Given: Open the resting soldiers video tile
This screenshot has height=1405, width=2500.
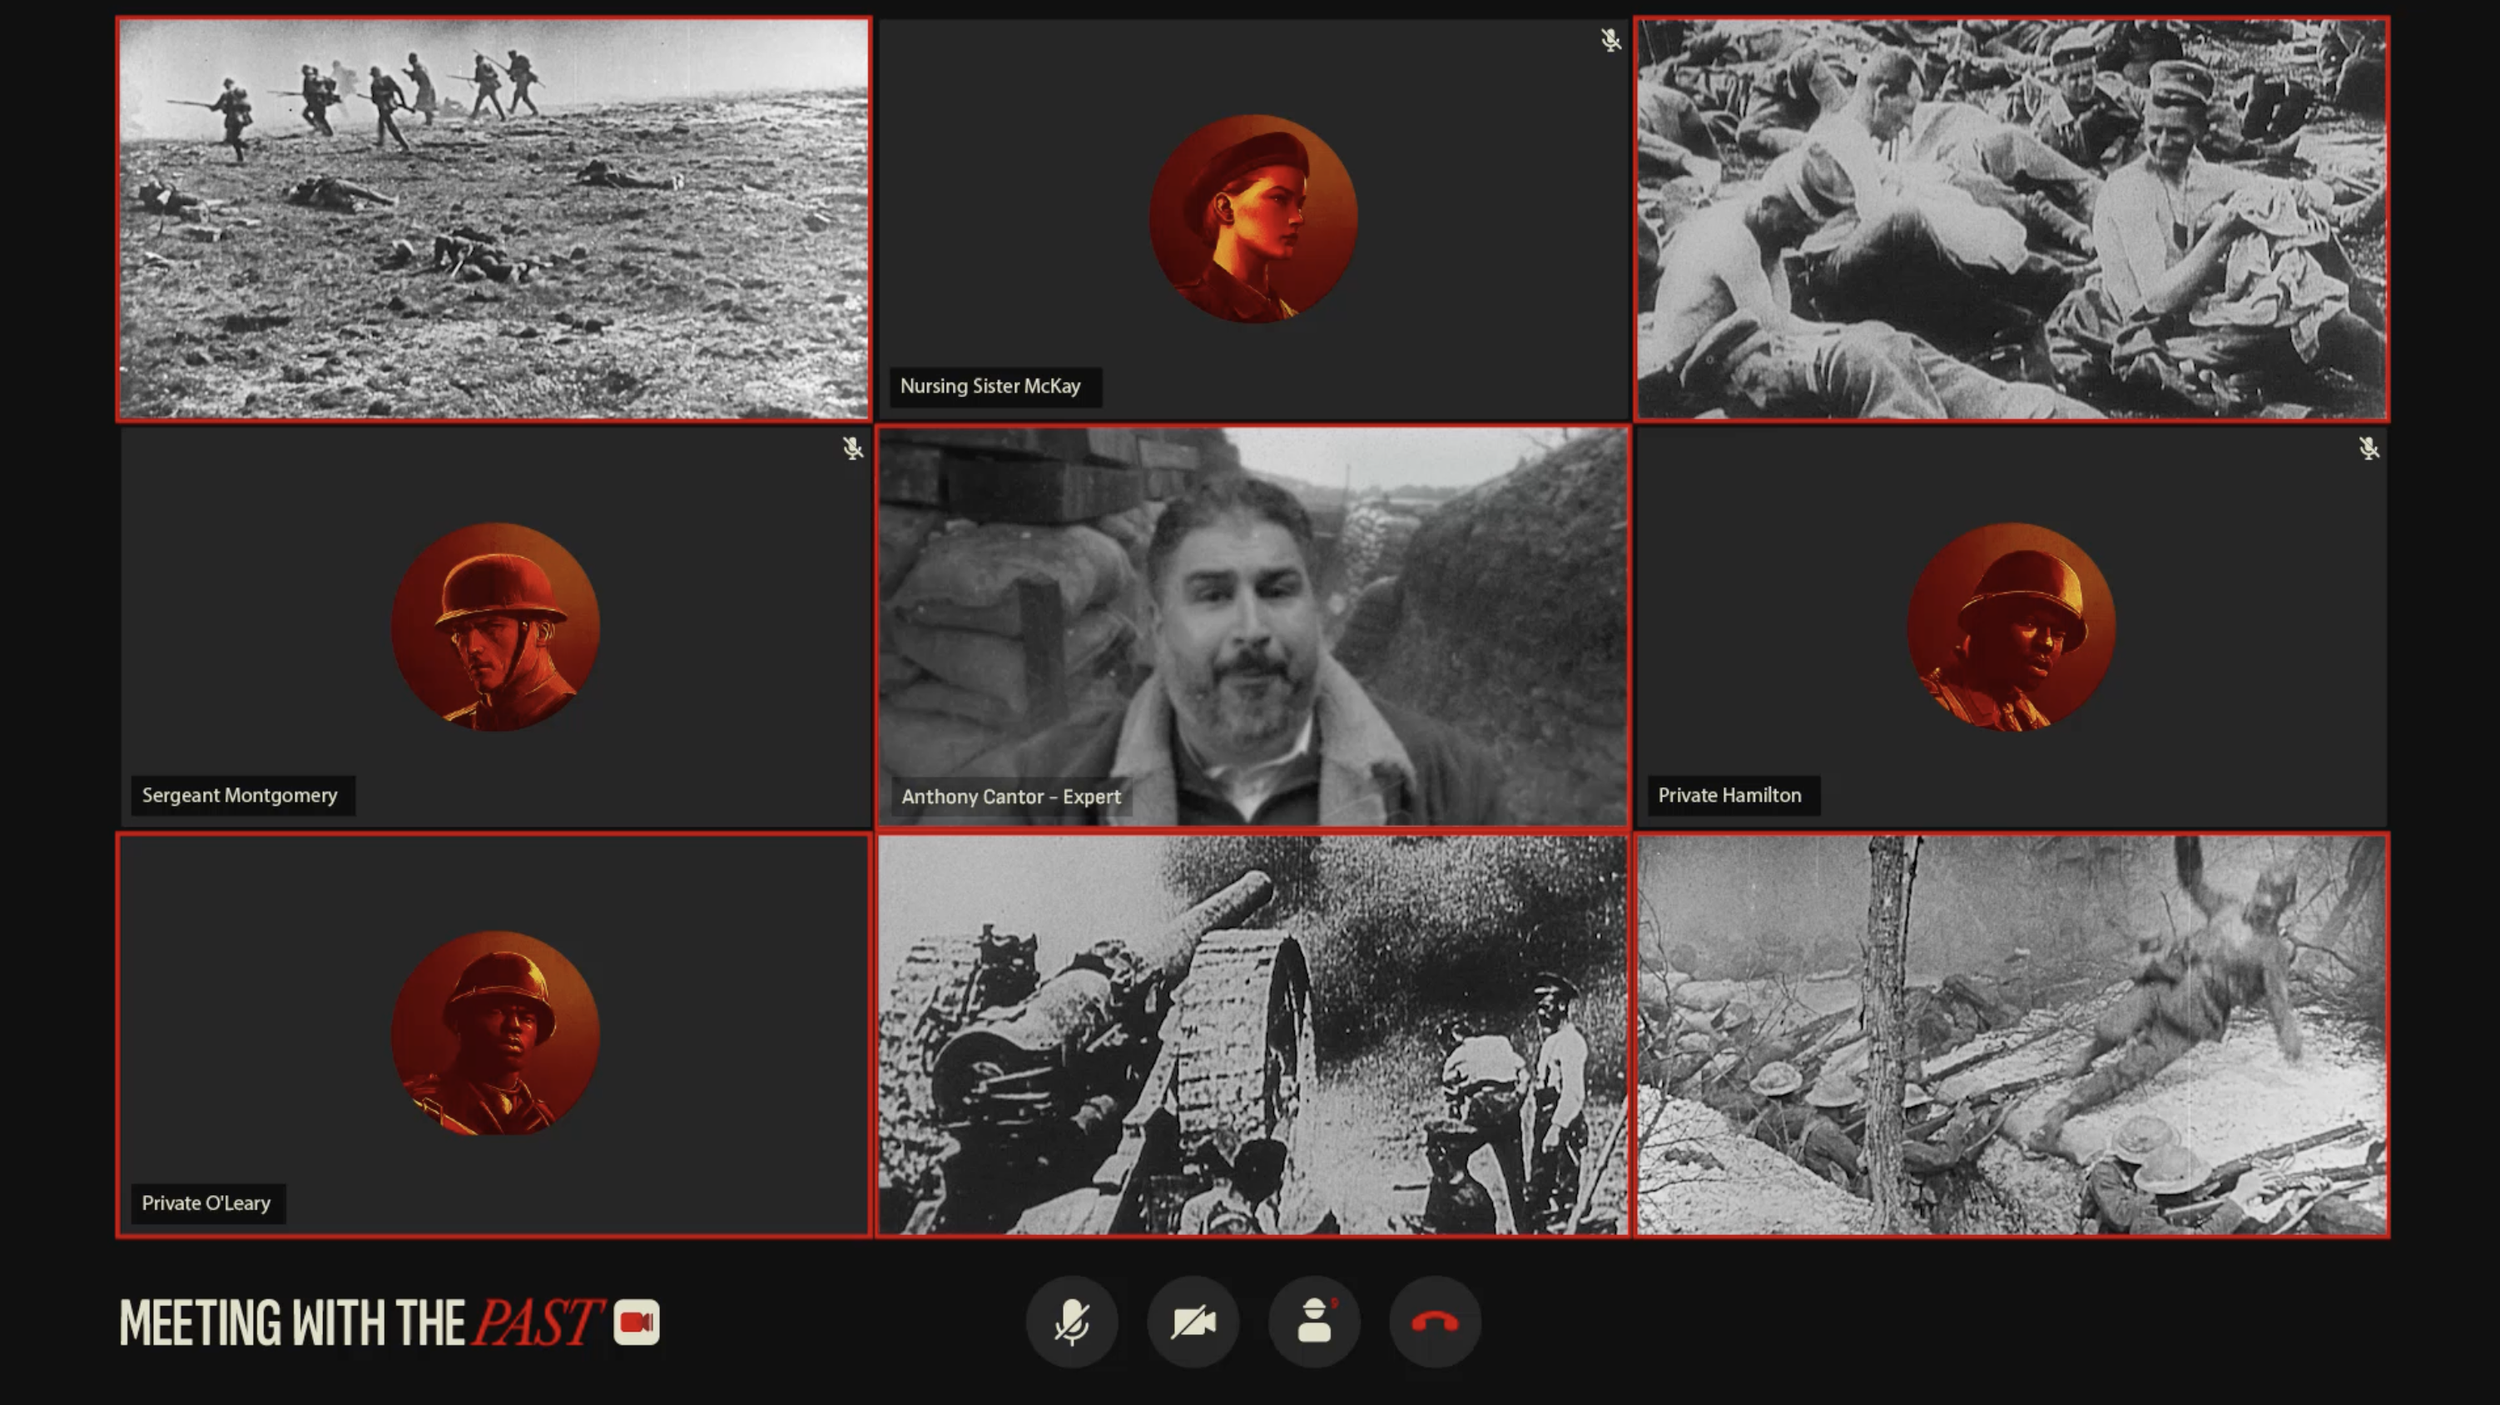Looking at the screenshot, I should tap(2011, 218).
